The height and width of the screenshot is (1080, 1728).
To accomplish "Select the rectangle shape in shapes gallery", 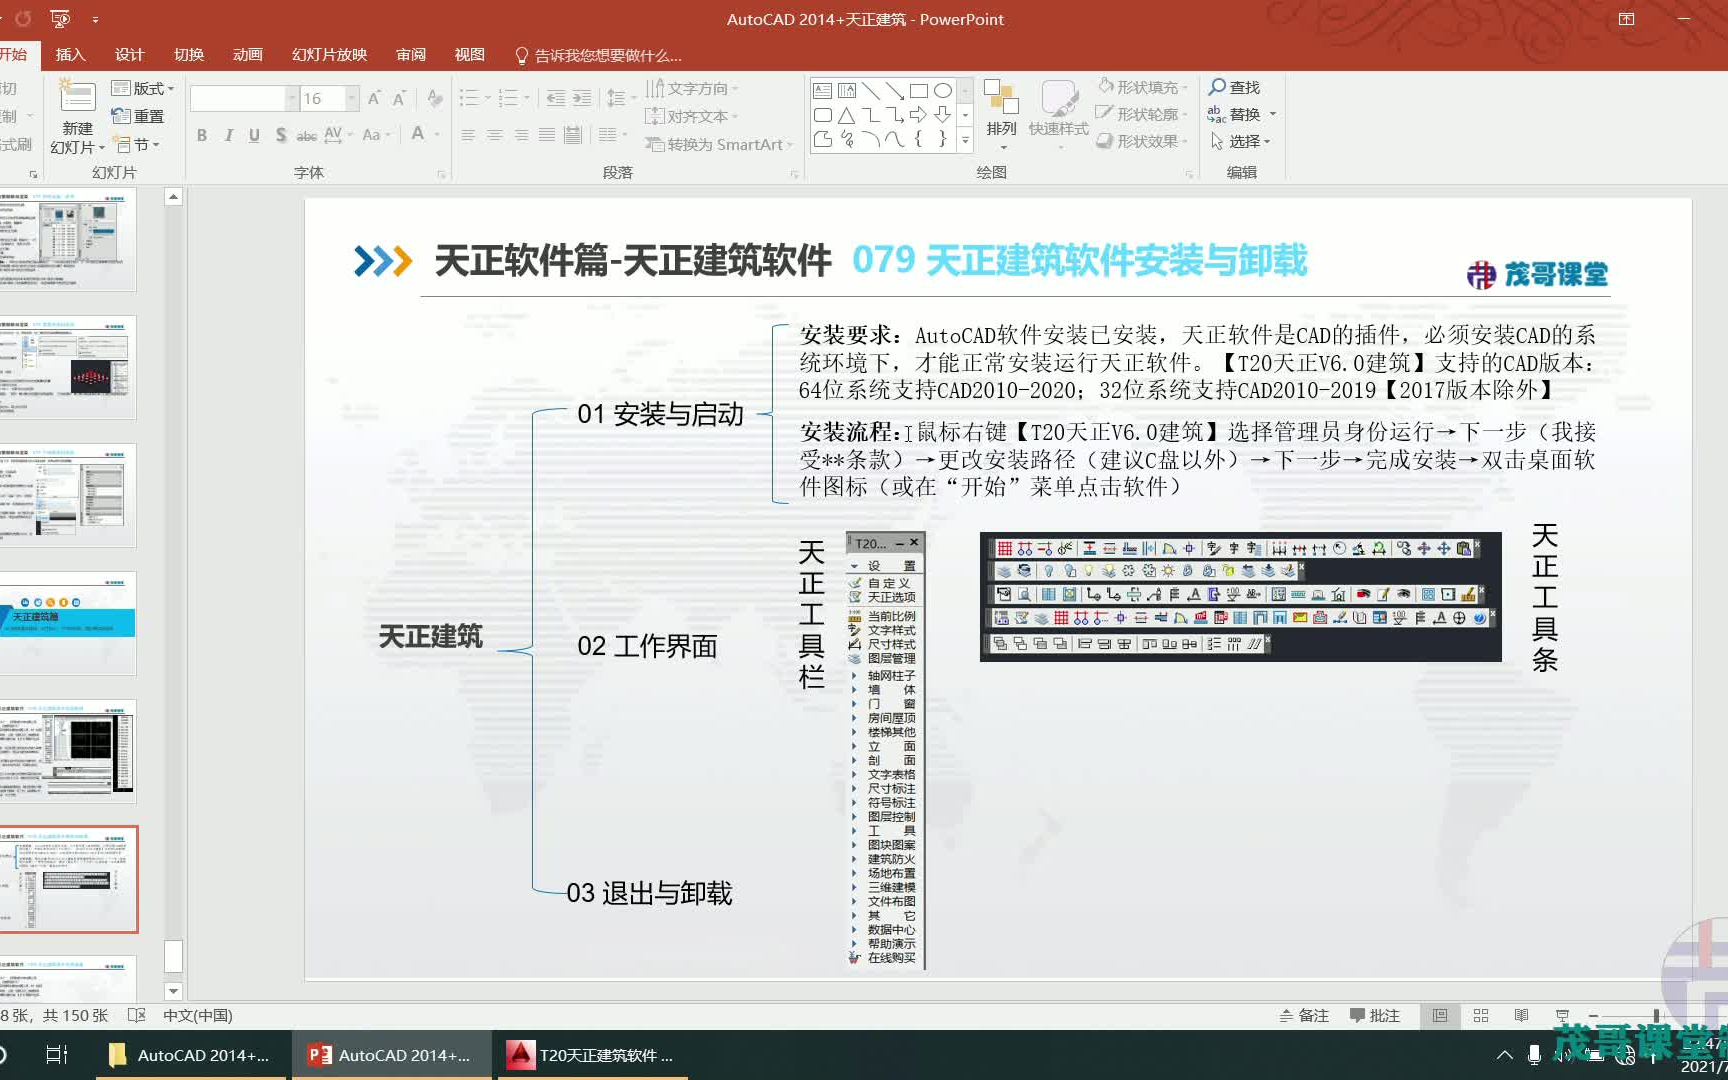I will 918,90.
